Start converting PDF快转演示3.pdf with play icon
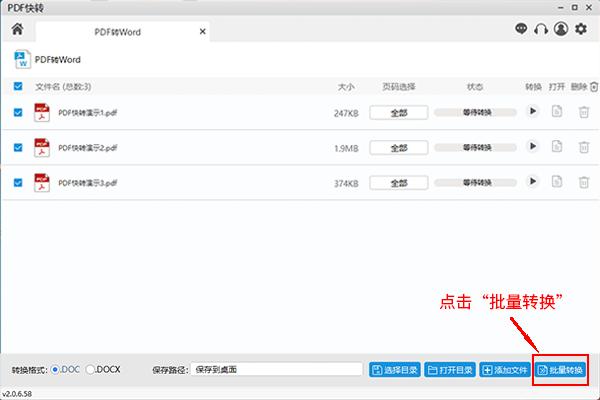The image size is (600, 400). 532,181
